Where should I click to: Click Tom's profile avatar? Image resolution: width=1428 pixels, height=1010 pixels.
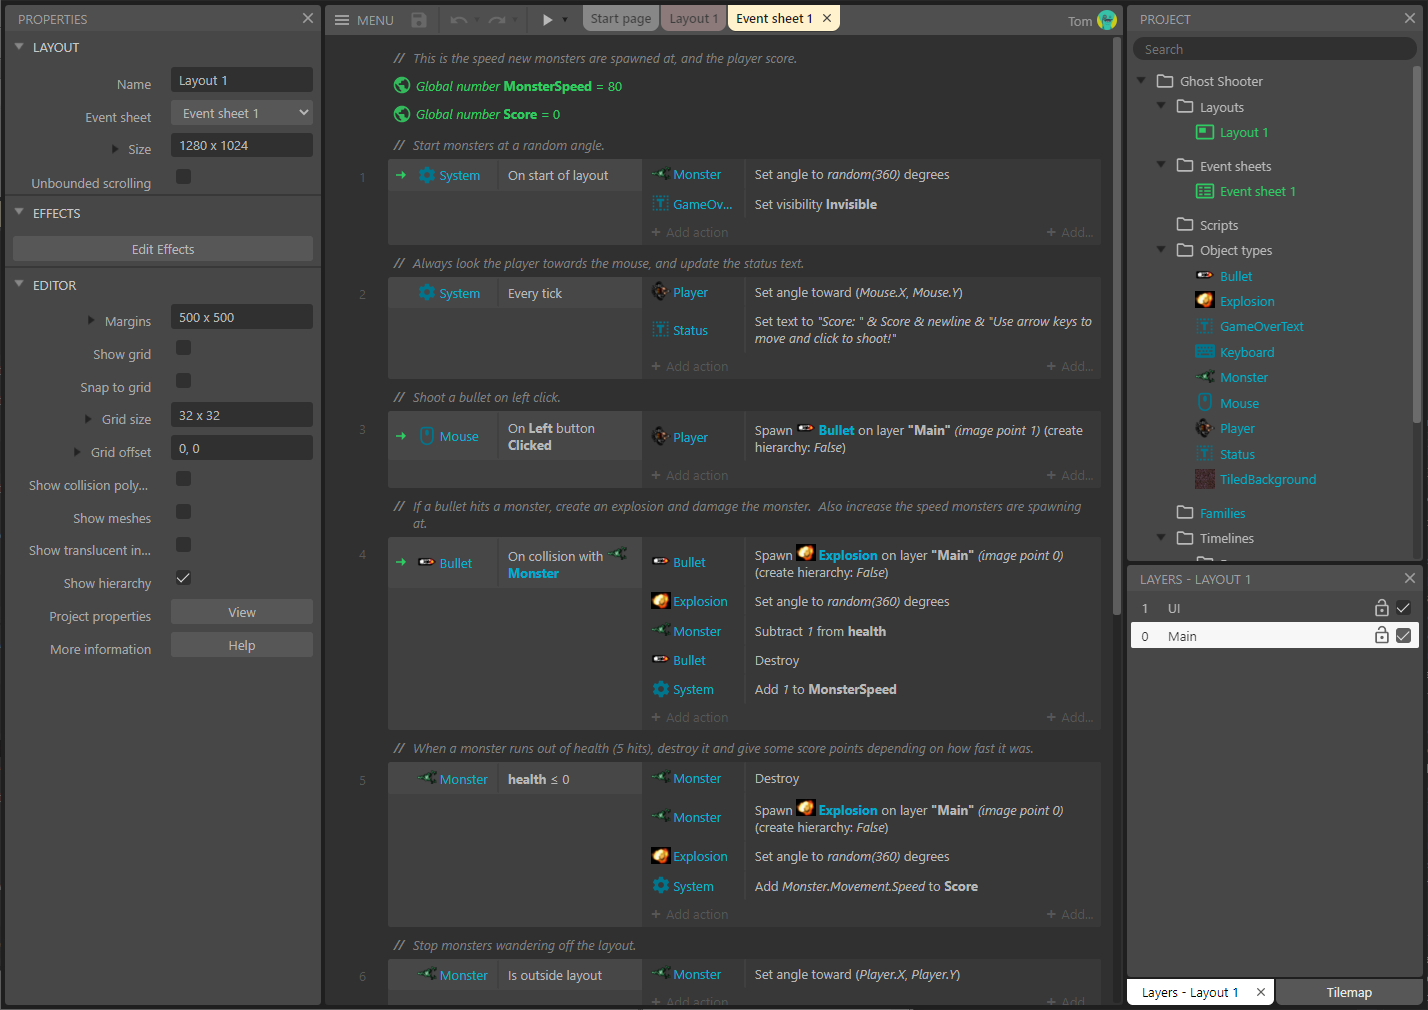click(1109, 19)
